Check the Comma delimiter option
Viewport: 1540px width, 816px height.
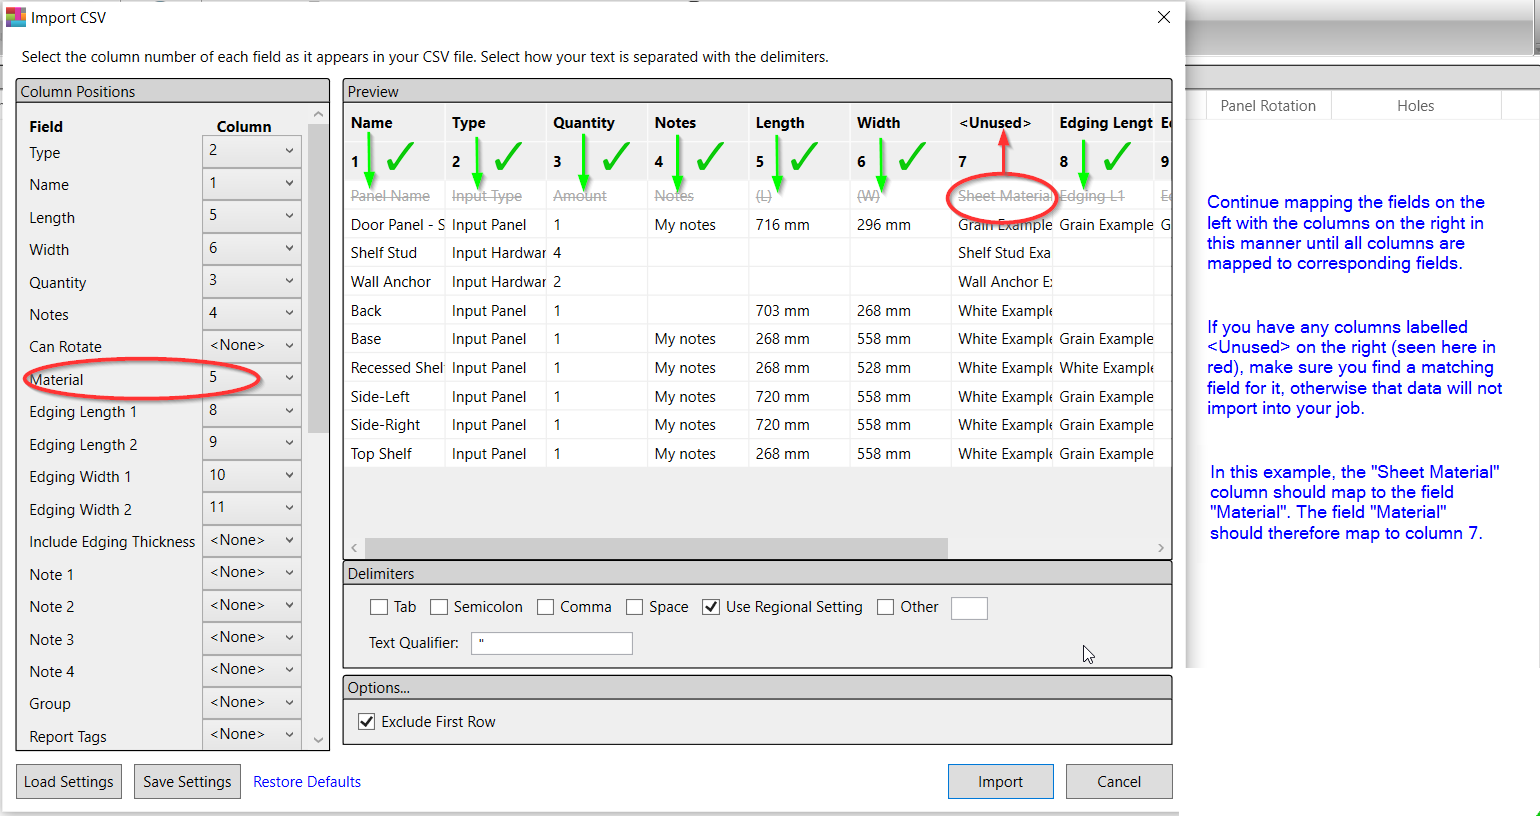tap(545, 607)
